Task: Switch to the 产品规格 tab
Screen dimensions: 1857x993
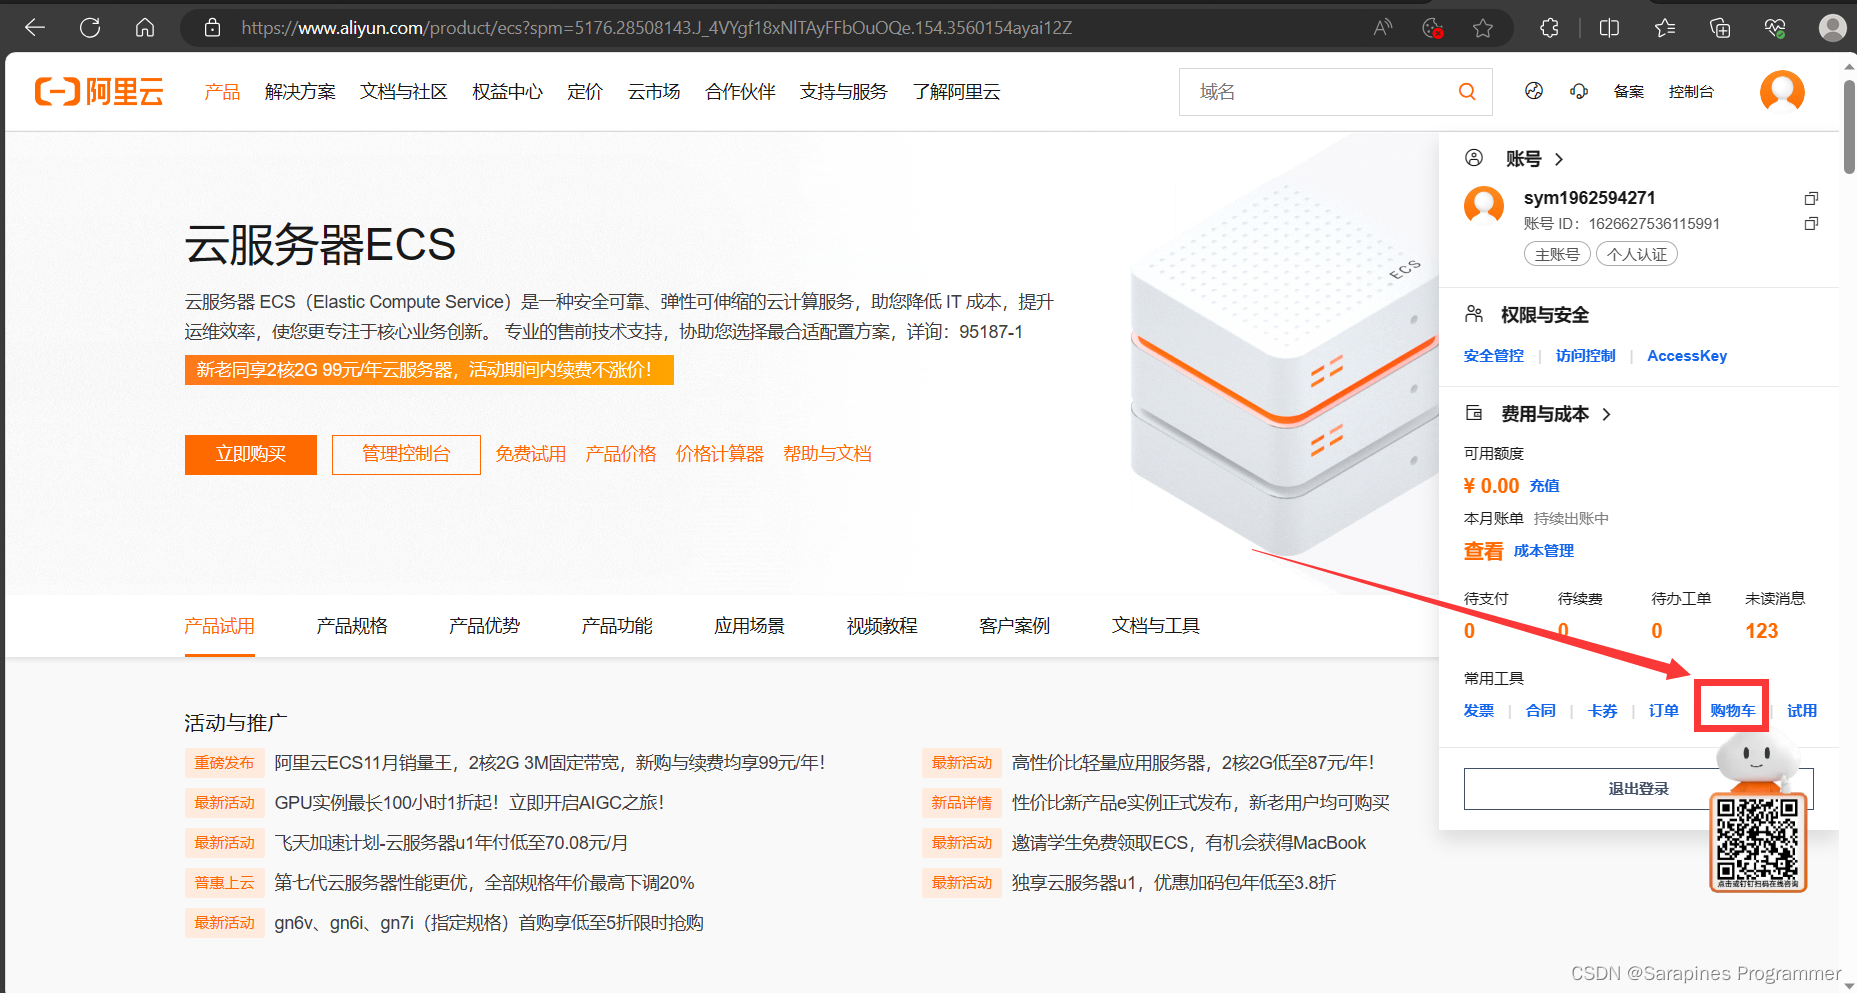Action: tap(352, 626)
